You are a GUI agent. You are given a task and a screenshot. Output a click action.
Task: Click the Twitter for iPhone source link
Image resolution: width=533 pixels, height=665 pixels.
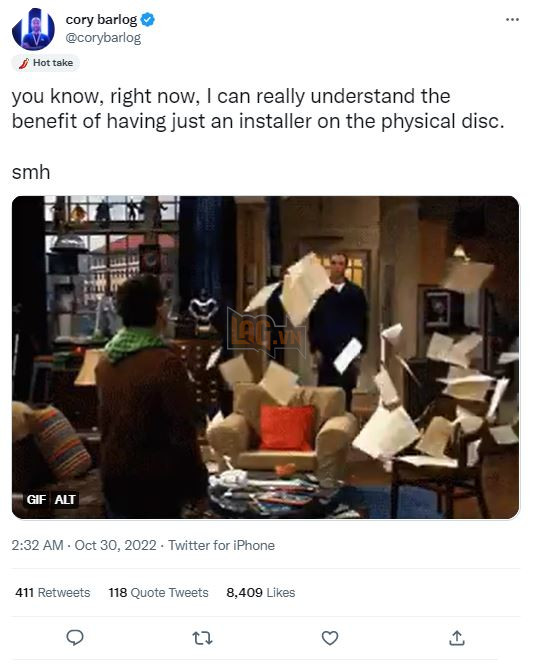221,545
